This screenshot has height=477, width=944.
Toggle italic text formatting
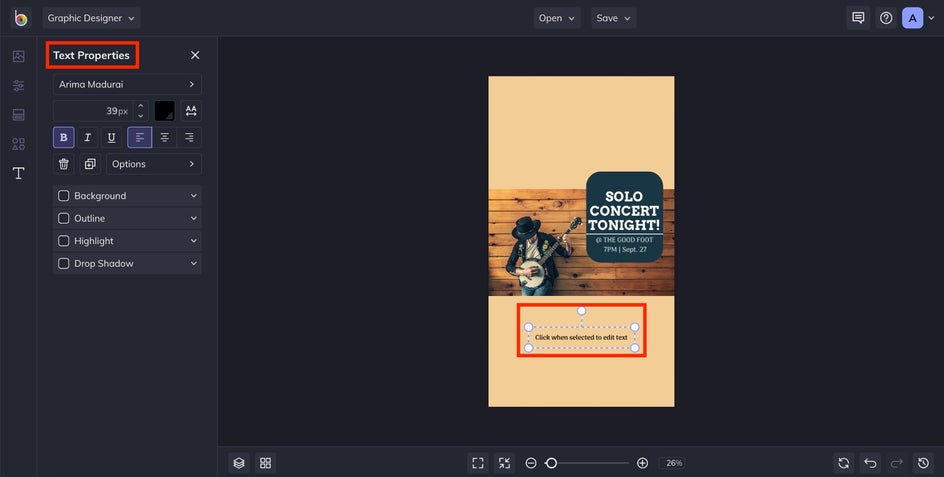[87, 137]
